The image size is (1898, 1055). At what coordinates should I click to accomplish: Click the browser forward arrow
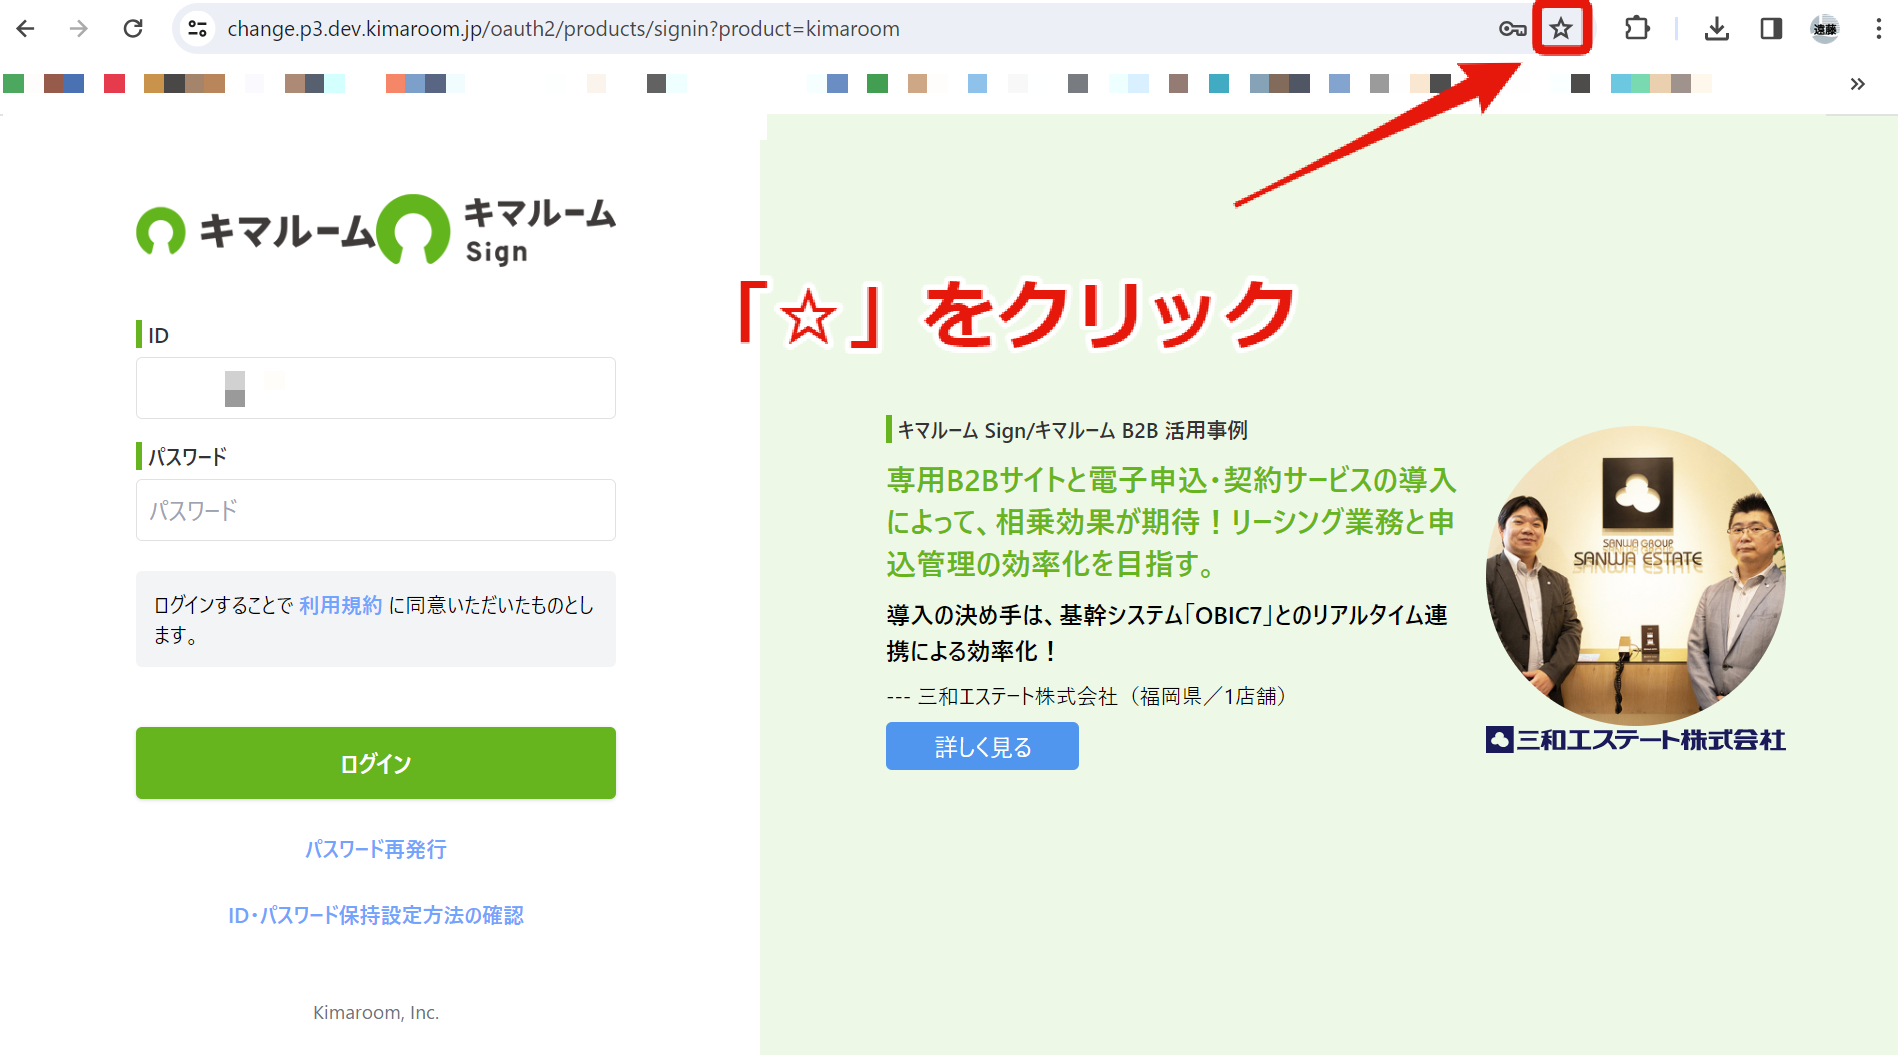pyautogui.click(x=79, y=29)
